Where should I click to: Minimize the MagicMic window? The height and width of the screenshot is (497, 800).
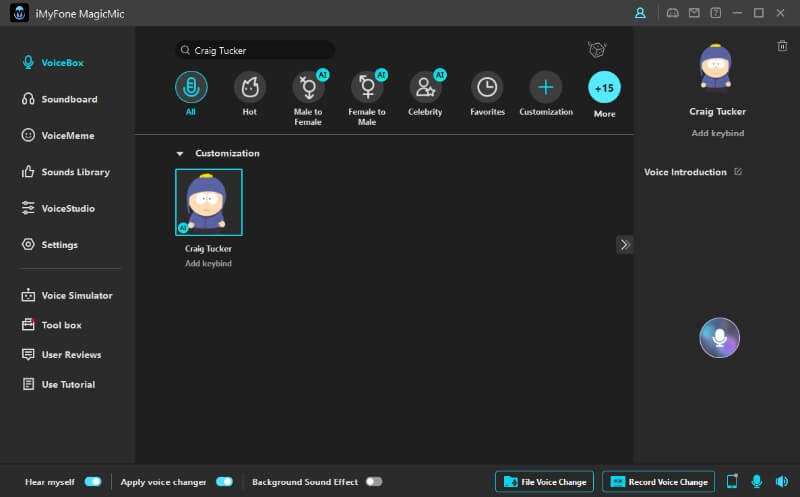pos(737,13)
